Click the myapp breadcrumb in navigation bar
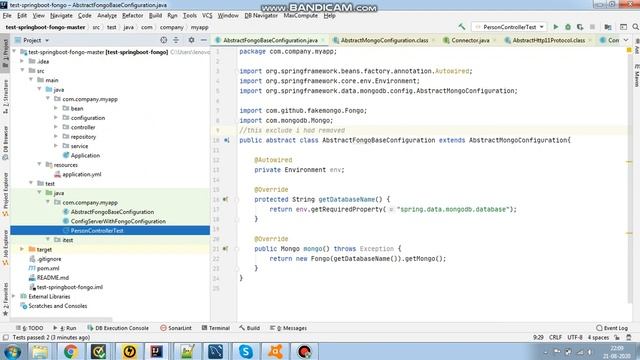Image resolution: width=640 pixels, height=360 pixels. pos(200,27)
